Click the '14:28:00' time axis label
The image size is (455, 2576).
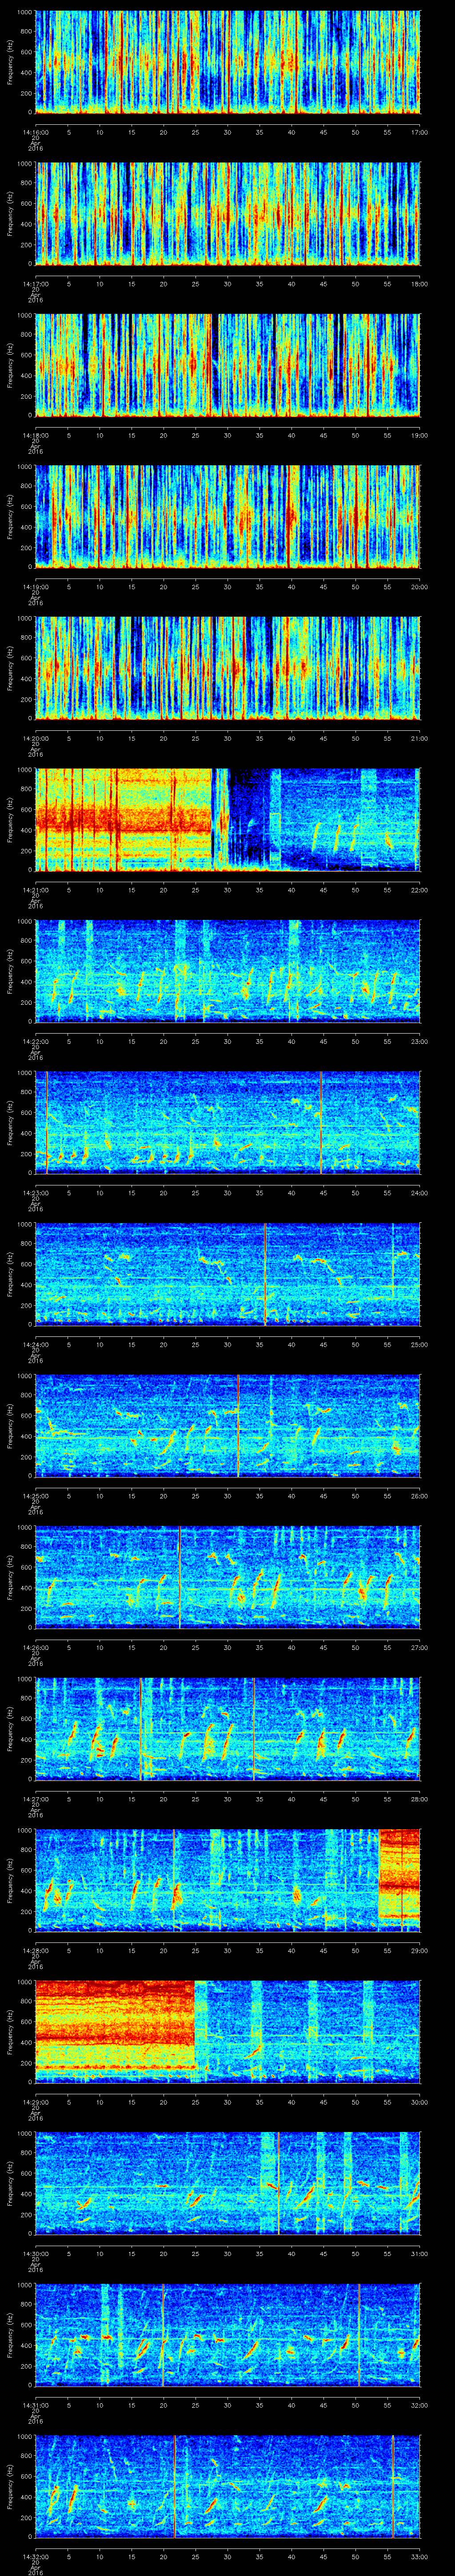pyautogui.click(x=35, y=1950)
